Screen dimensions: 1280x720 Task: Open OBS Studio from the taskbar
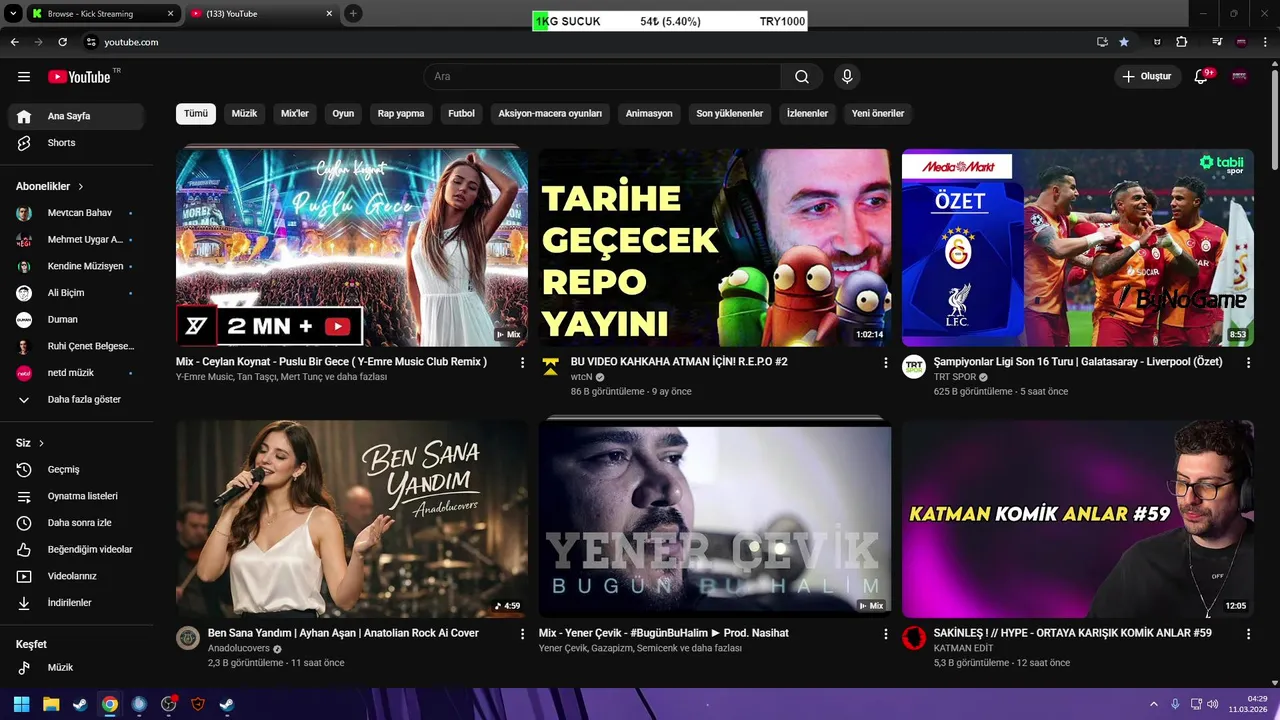click(x=168, y=704)
